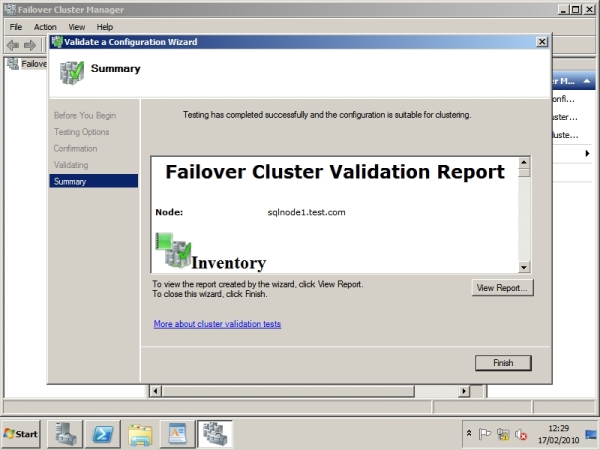This screenshot has height=450, width=600.
Task: Click the Confirmation wizard step
Action: click(x=75, y=148)
